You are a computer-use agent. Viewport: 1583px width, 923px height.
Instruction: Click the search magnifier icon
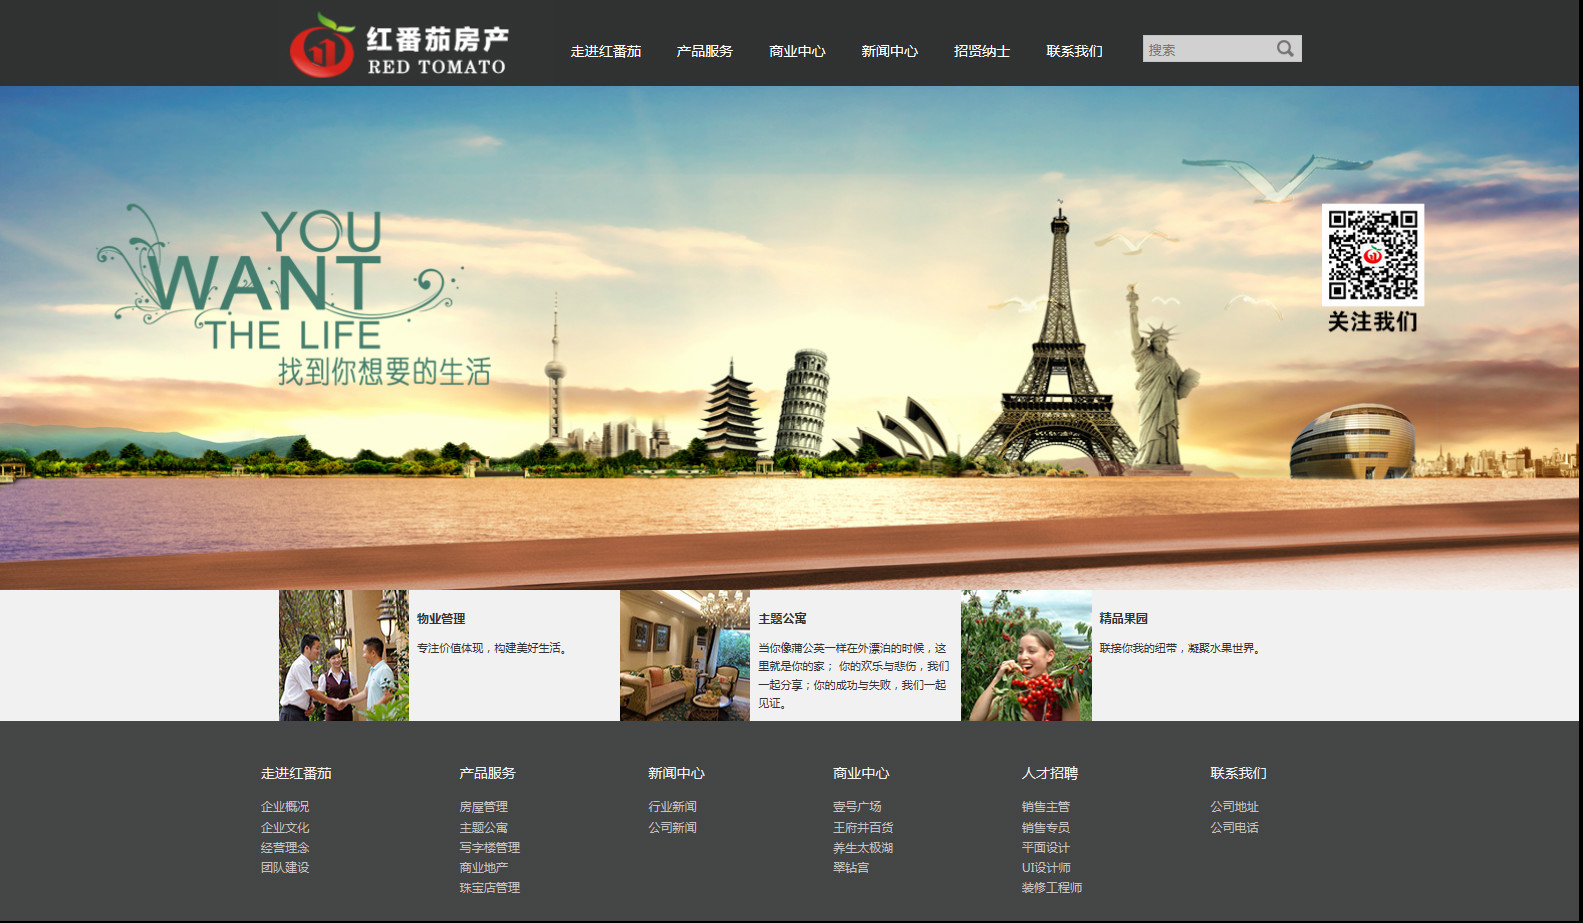1285,49
